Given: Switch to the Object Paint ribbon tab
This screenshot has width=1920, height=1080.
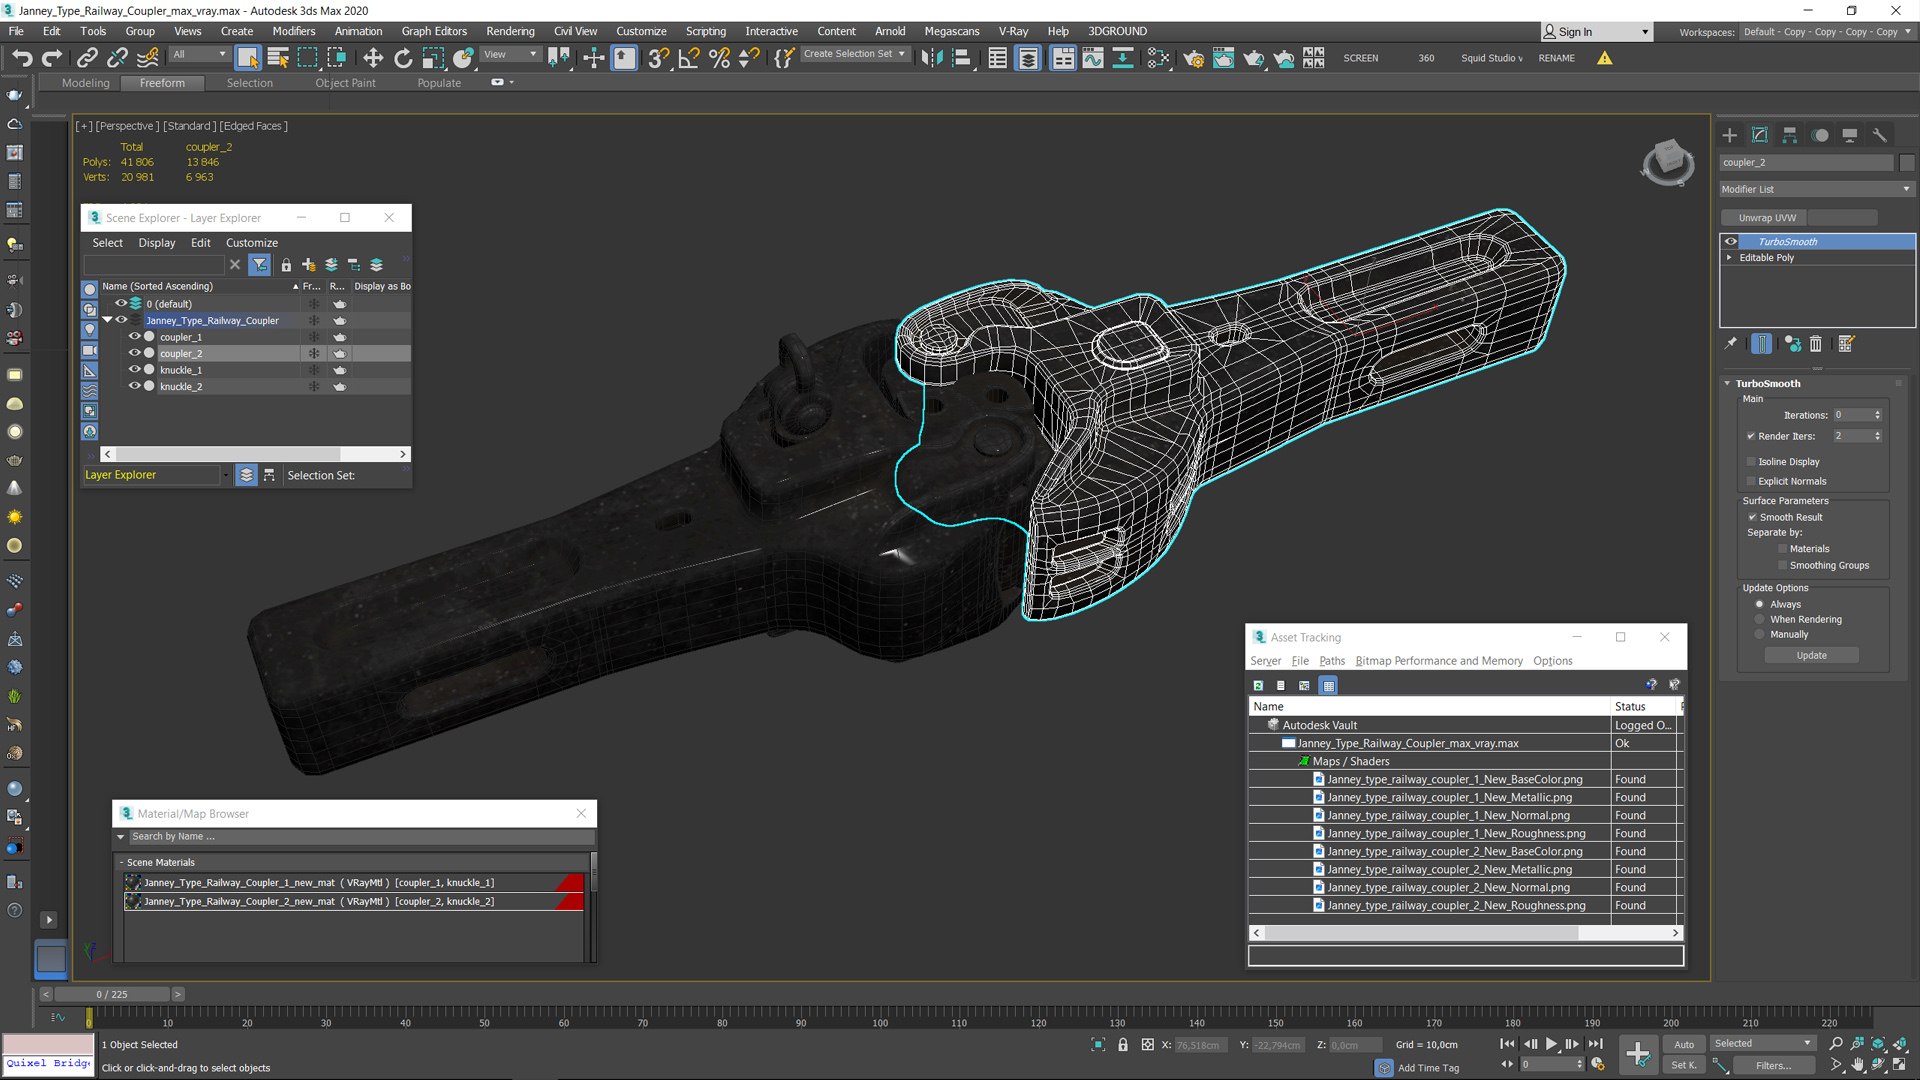Looking at the screenshot, I should (345, 83).
